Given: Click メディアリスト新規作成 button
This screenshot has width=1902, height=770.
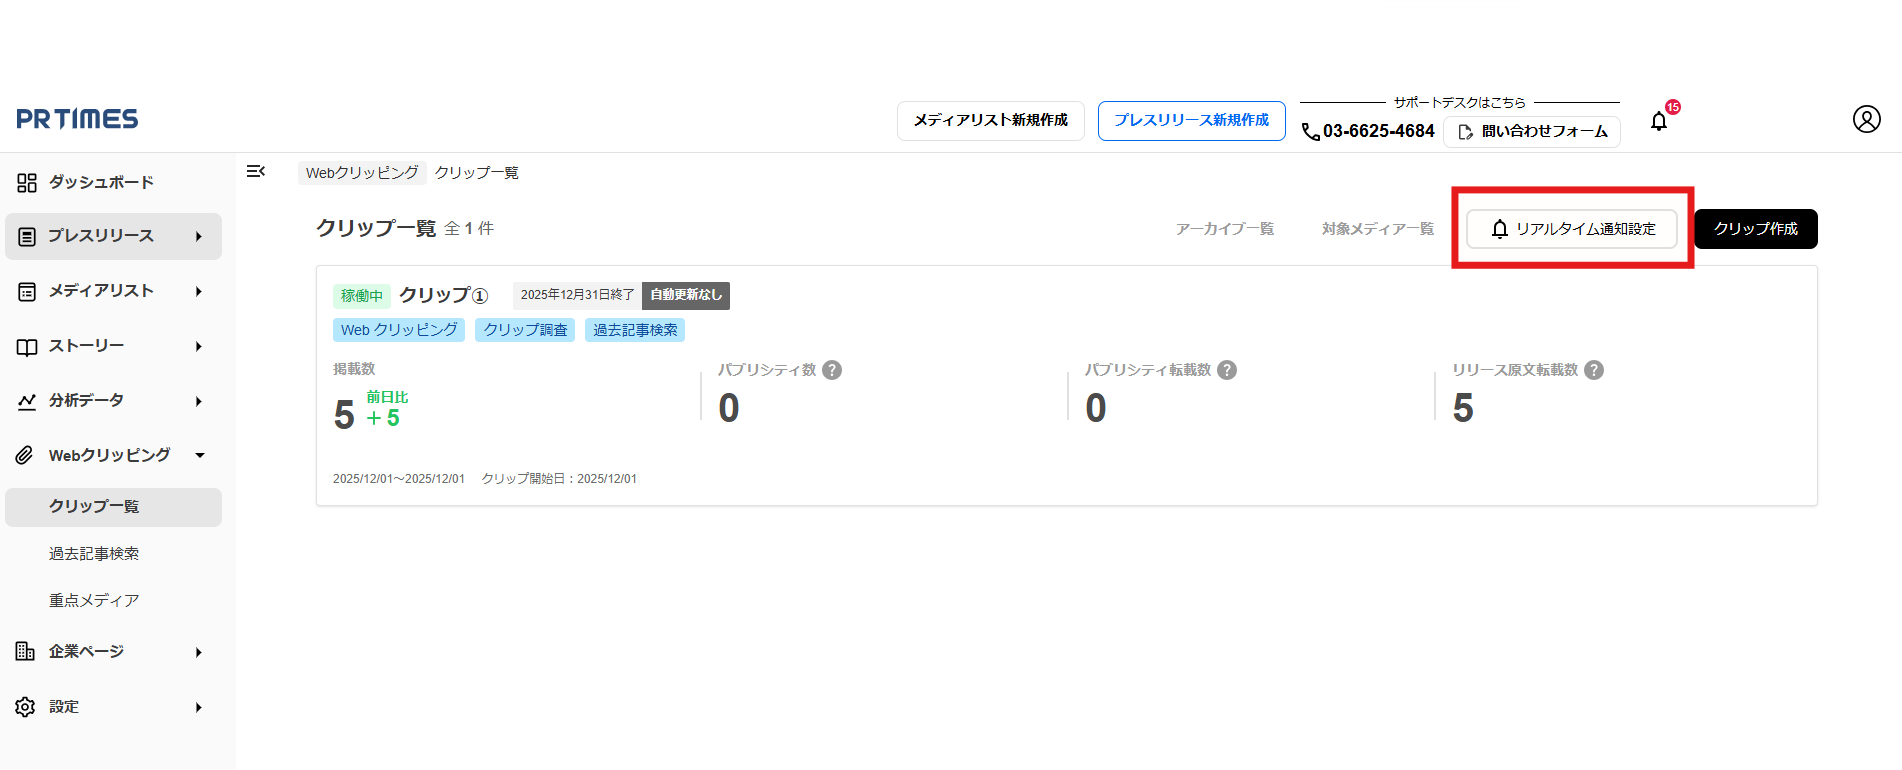Looking at the screenshot, I should [990, 121].
